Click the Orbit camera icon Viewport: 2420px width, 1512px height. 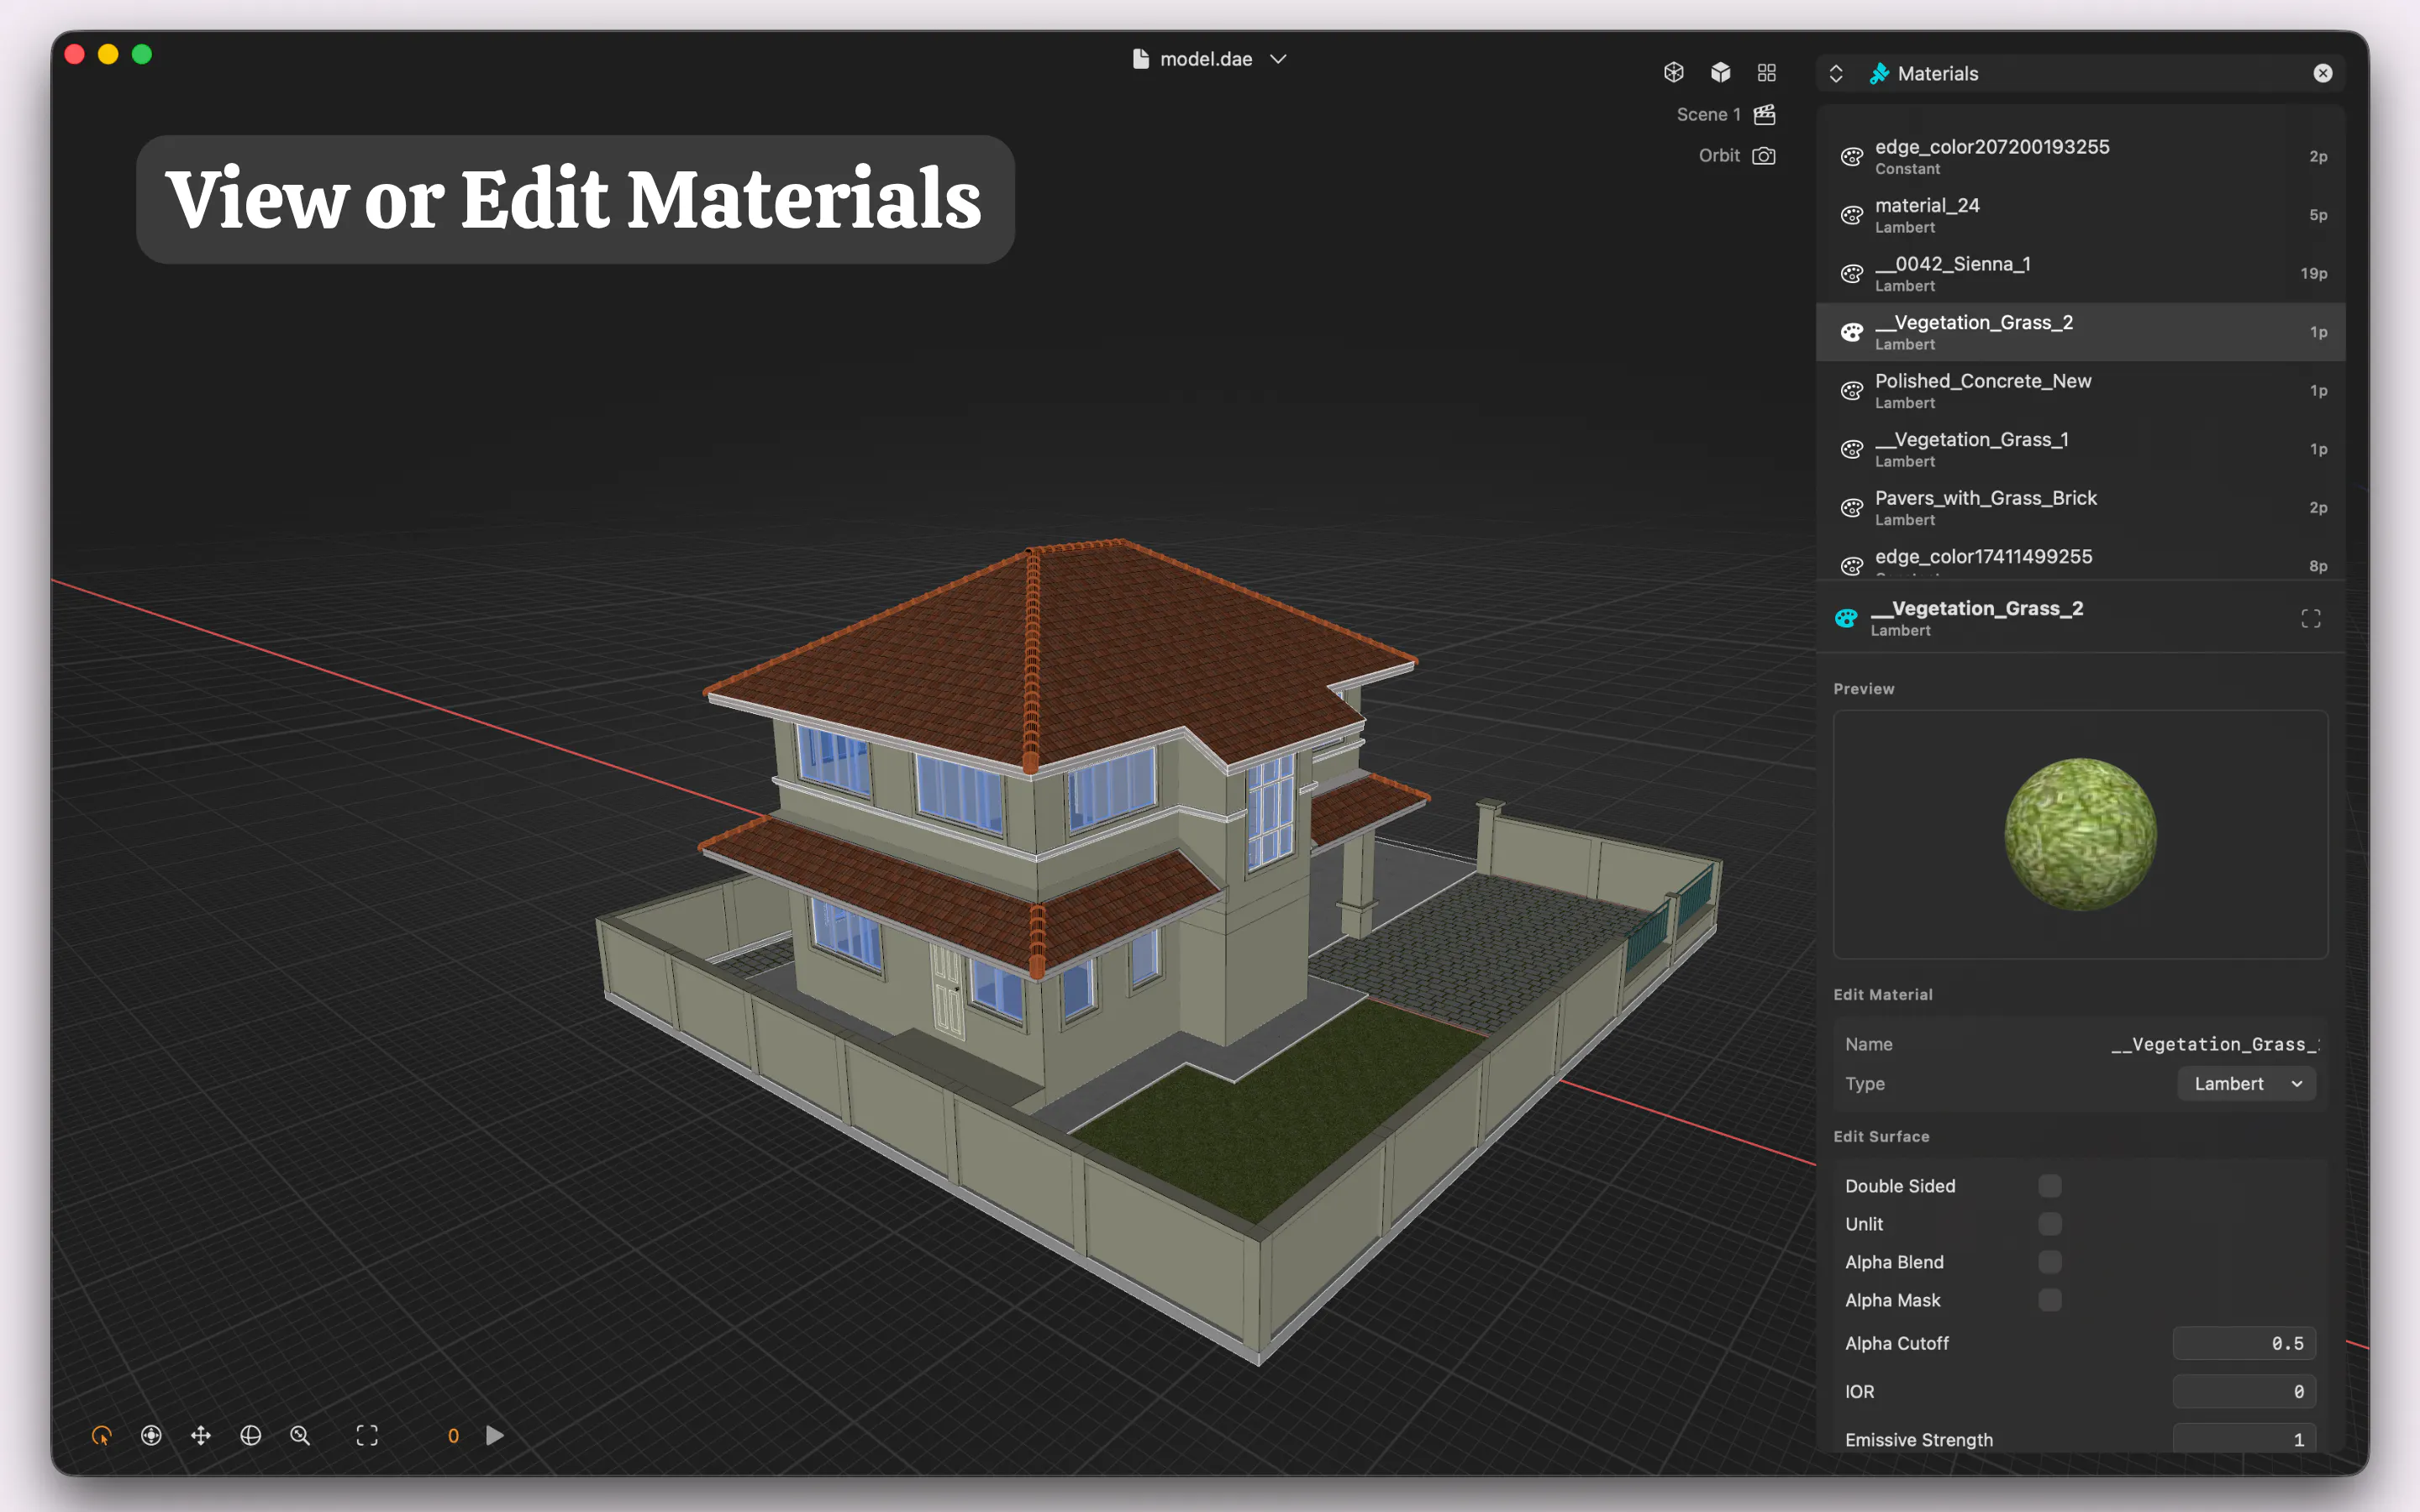(1764, 156)
